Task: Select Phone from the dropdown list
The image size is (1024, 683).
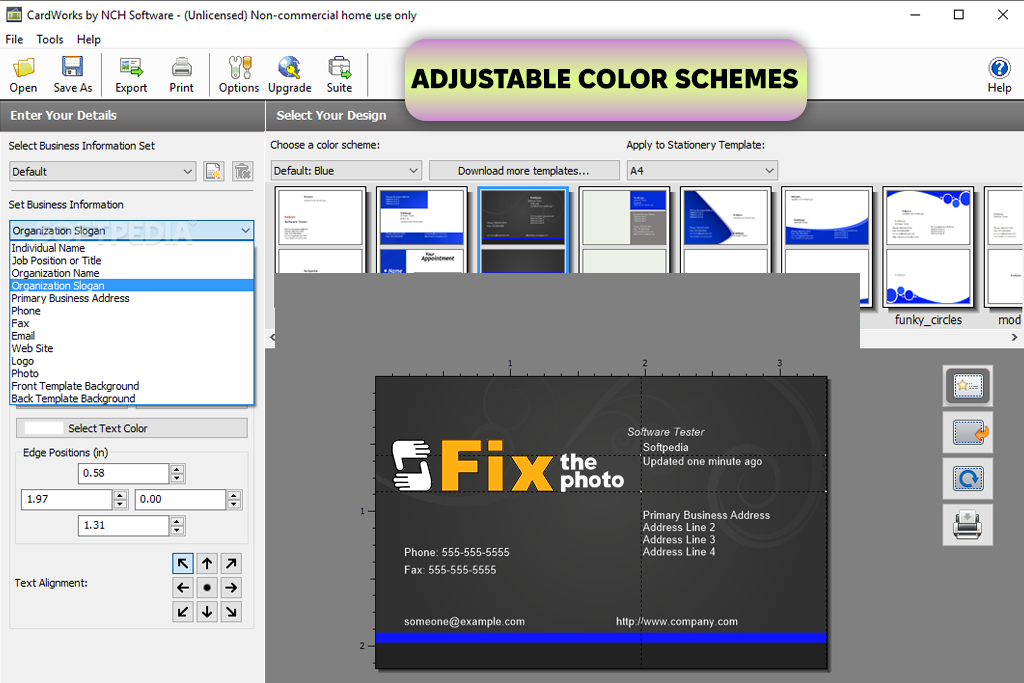Action: coord(131,311)
